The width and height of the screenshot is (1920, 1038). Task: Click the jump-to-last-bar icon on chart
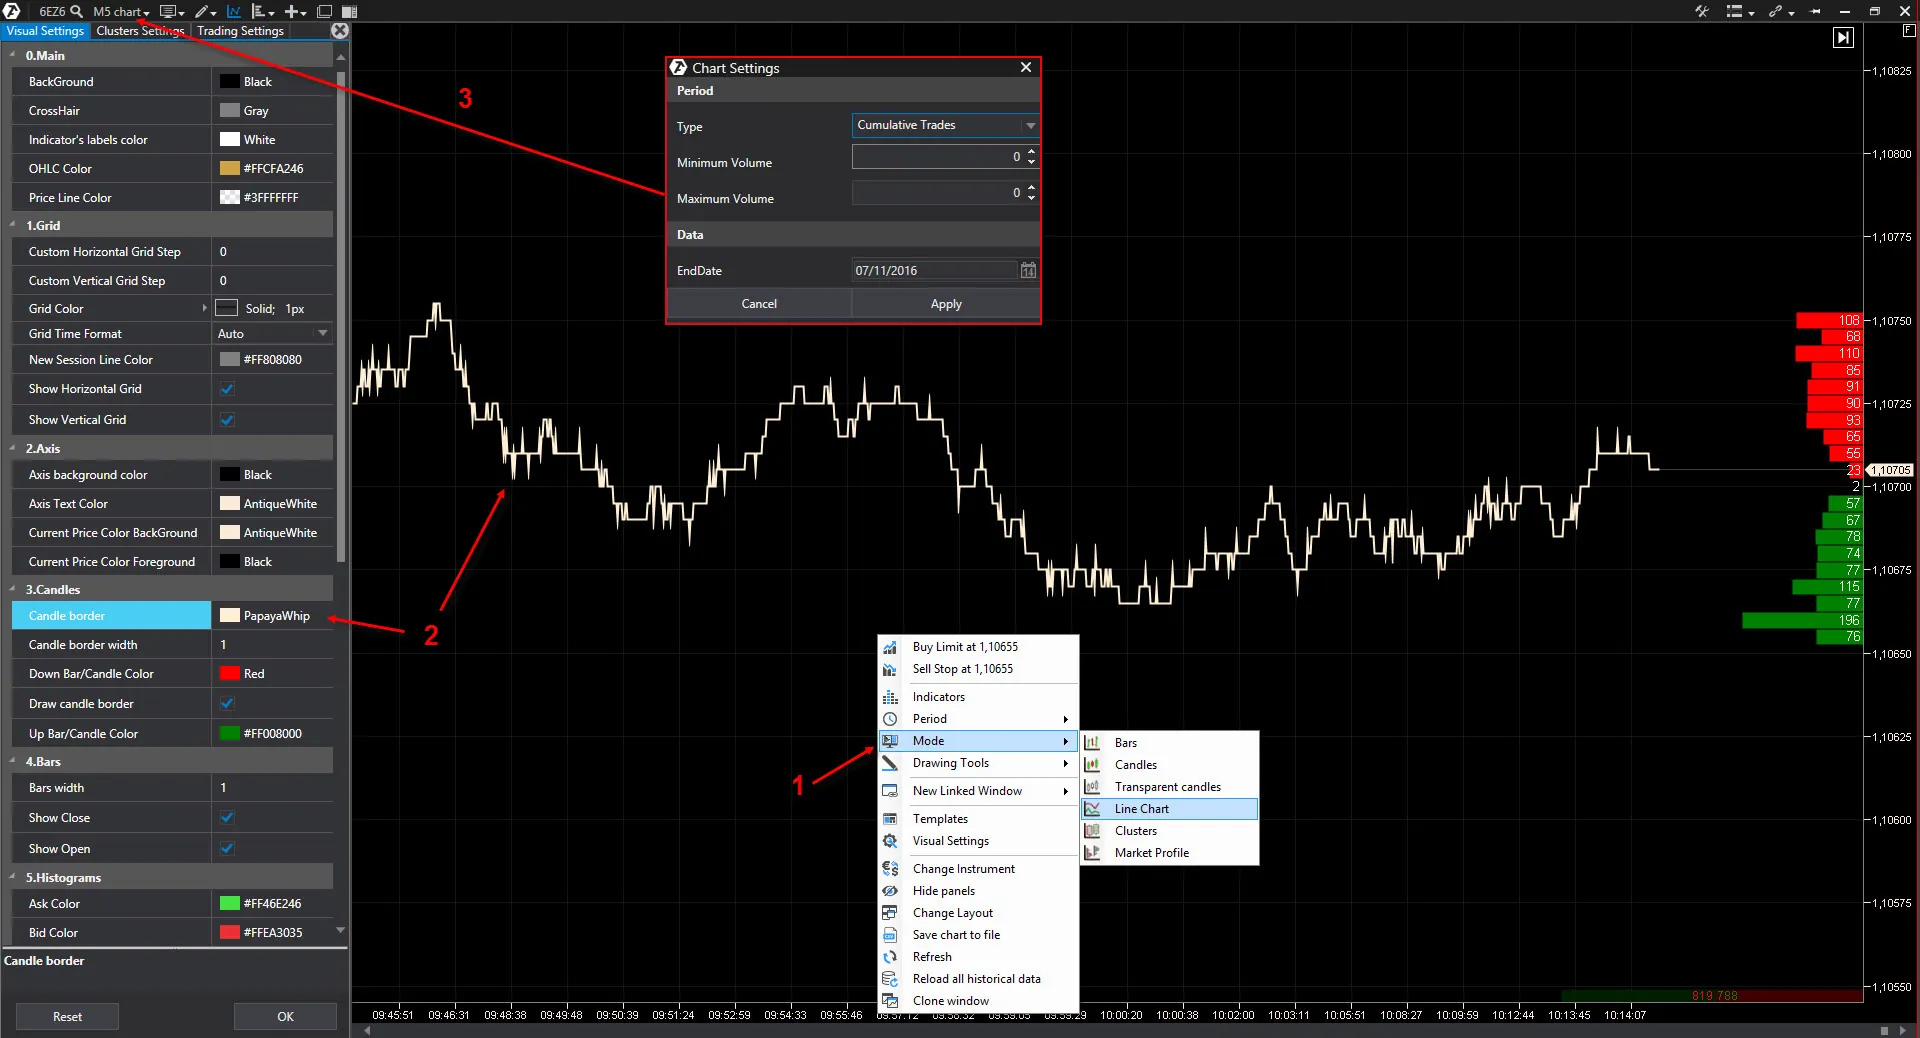[x=1843, y=38]
